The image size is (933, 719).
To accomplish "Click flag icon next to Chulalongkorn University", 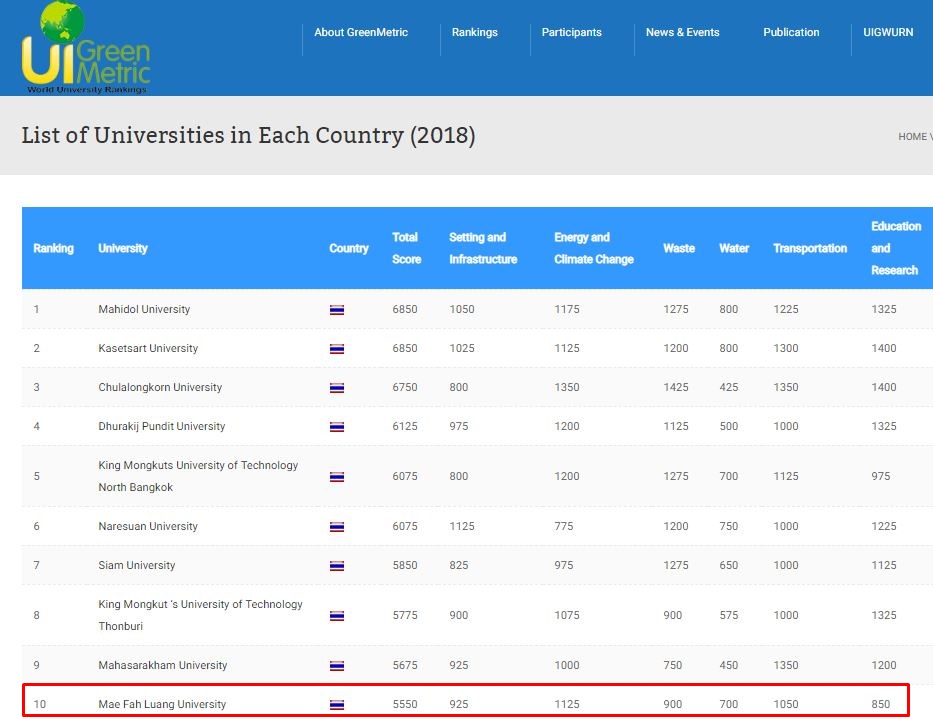I will click(x=337, y=388).
